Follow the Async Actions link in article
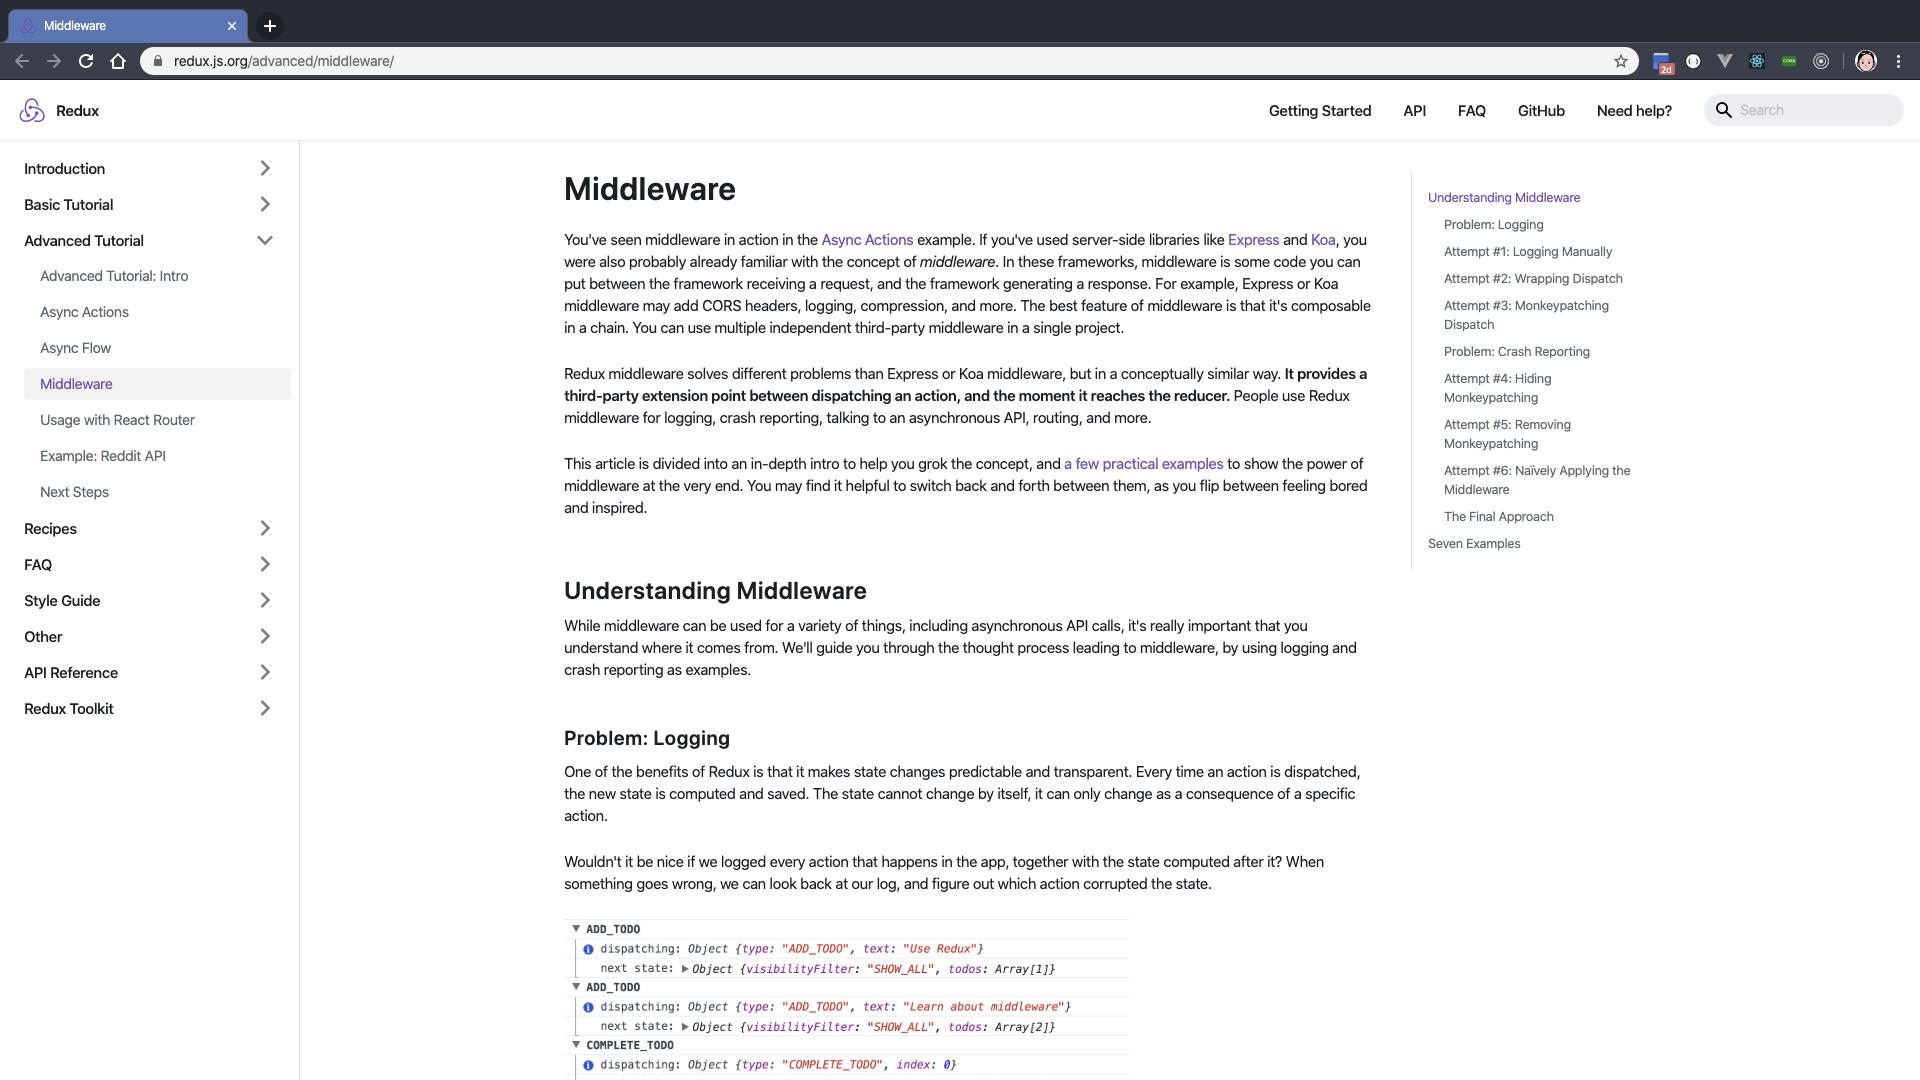Viewport: 1920px width, 1080px height. pyautogui.click(x=867, y=240)
